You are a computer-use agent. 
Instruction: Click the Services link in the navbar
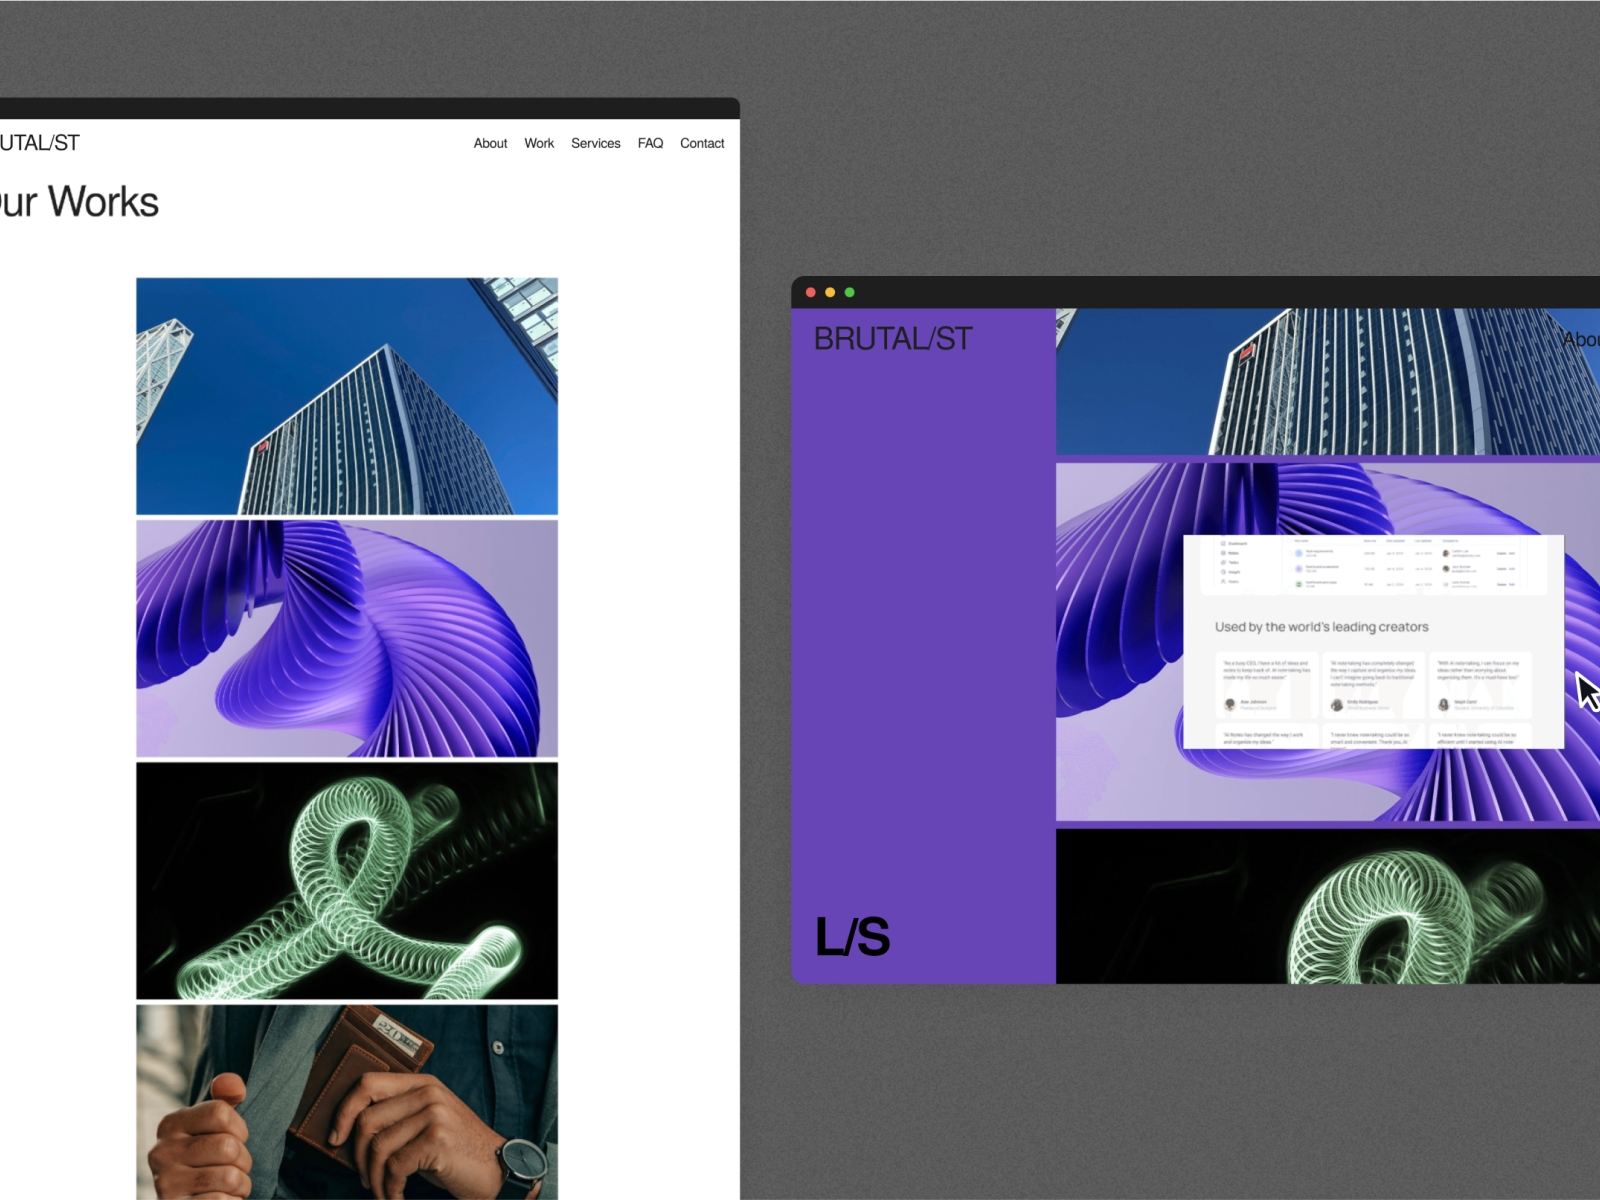click(596, 143)
